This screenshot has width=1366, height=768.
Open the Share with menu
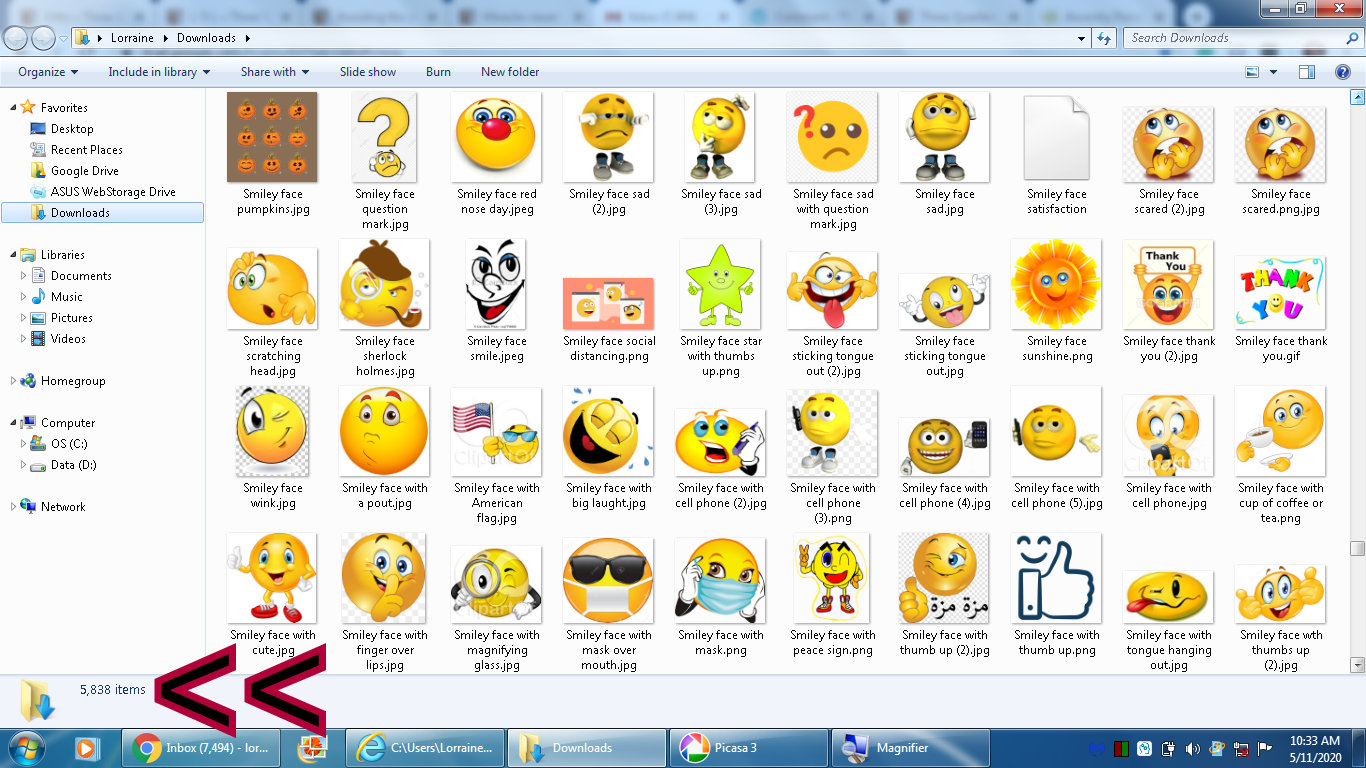click(x=274, y=72)
